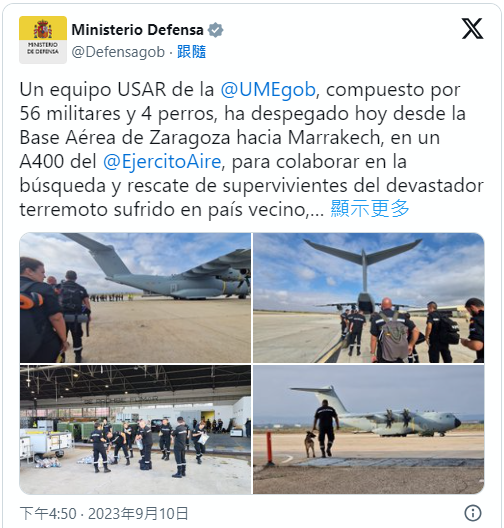Open the @Defensagob handle

118,52
